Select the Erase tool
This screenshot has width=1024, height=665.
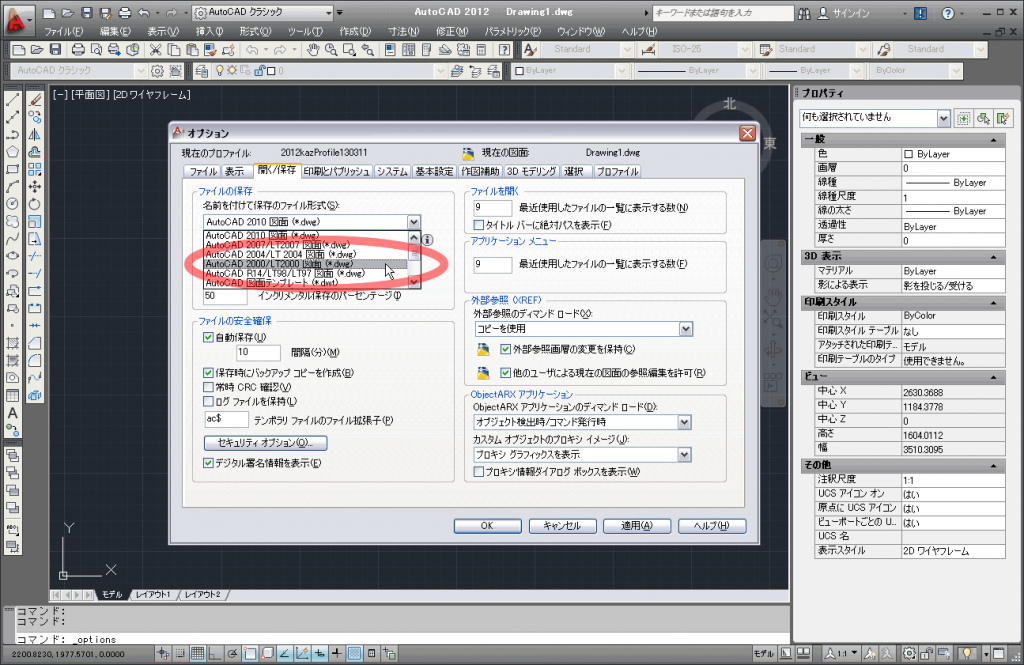point(35,99)
